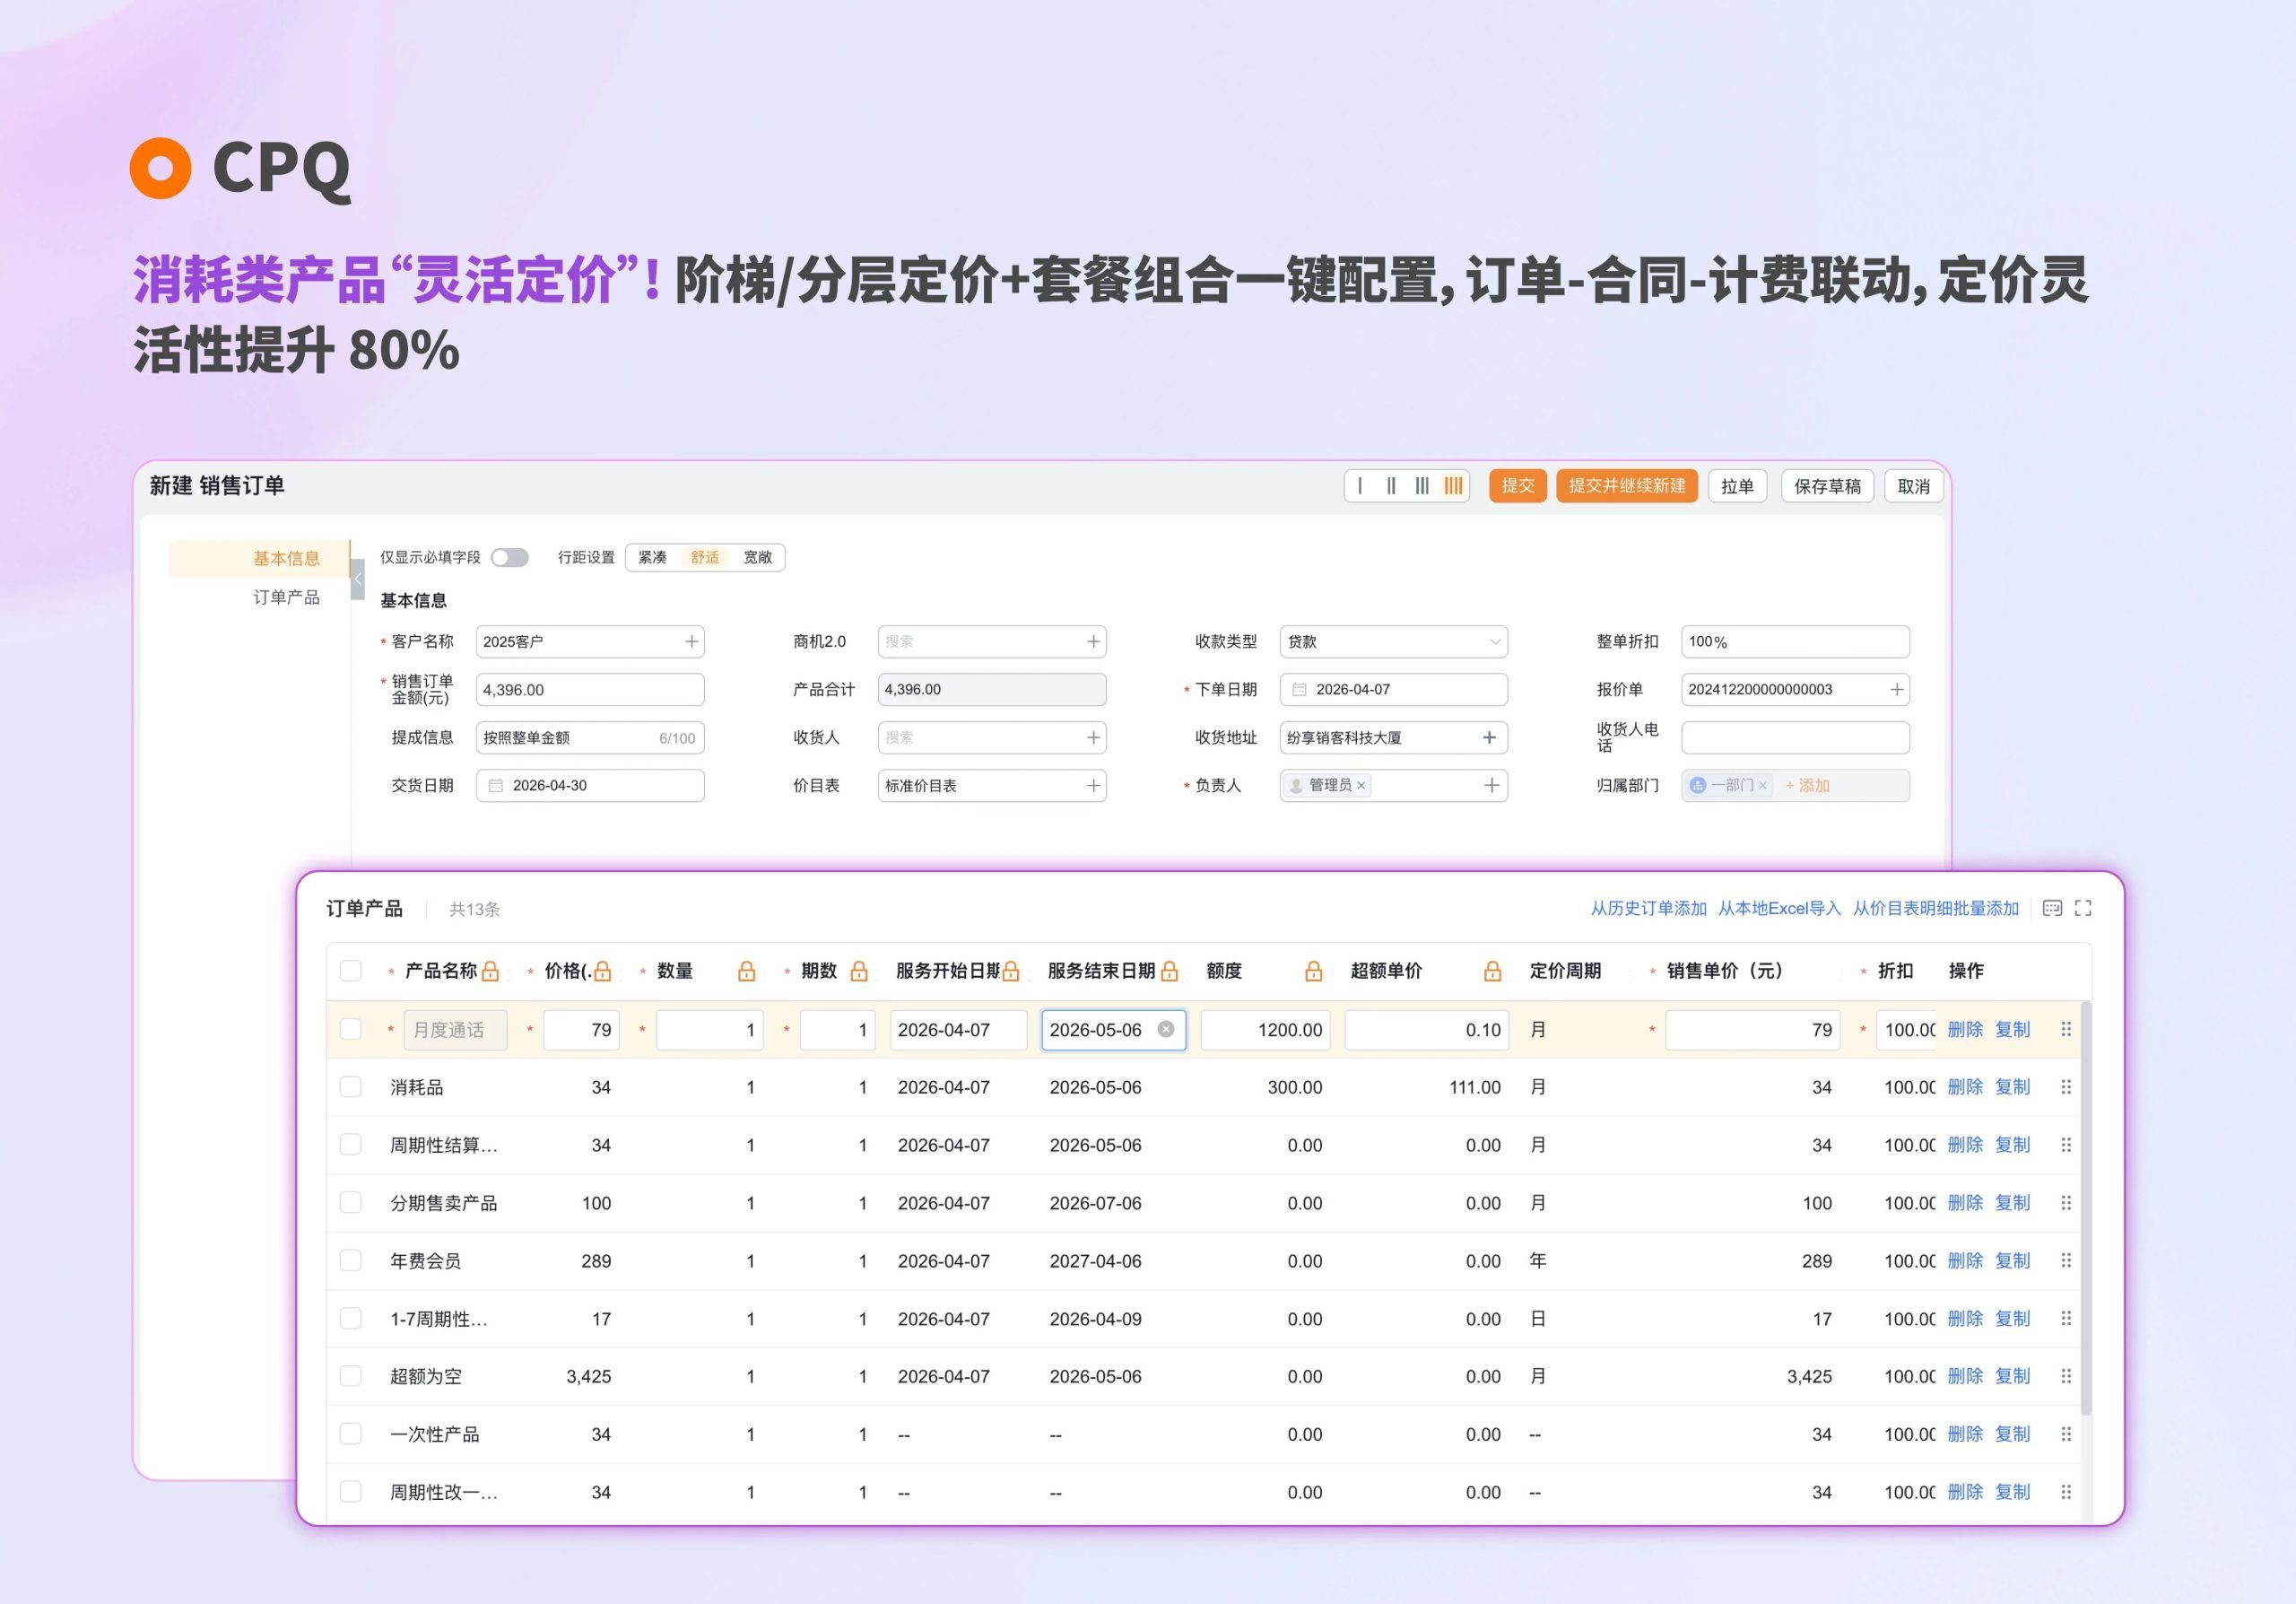Click the 收货人电话 input field
This screenshot has width=2296, height=1604.
point(1795,737)
